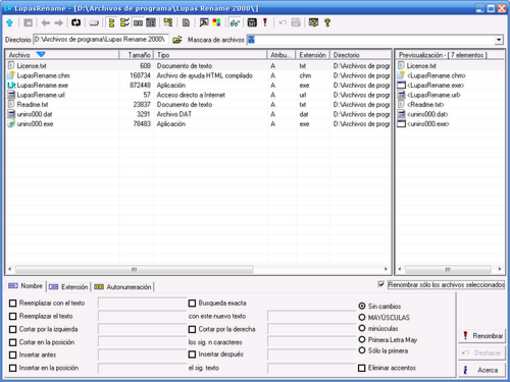Check Reemplazar con el texto
510x382 pixels.
coord(13,303)
